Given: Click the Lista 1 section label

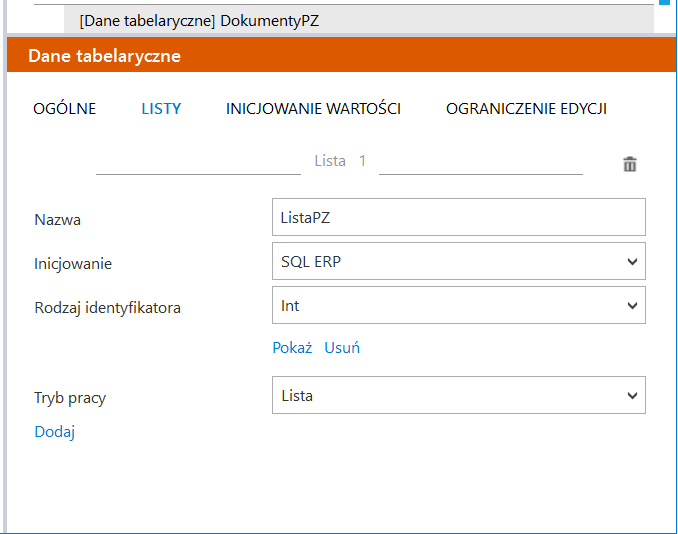Looking at the screenshot, I should [x=340, y=161].
